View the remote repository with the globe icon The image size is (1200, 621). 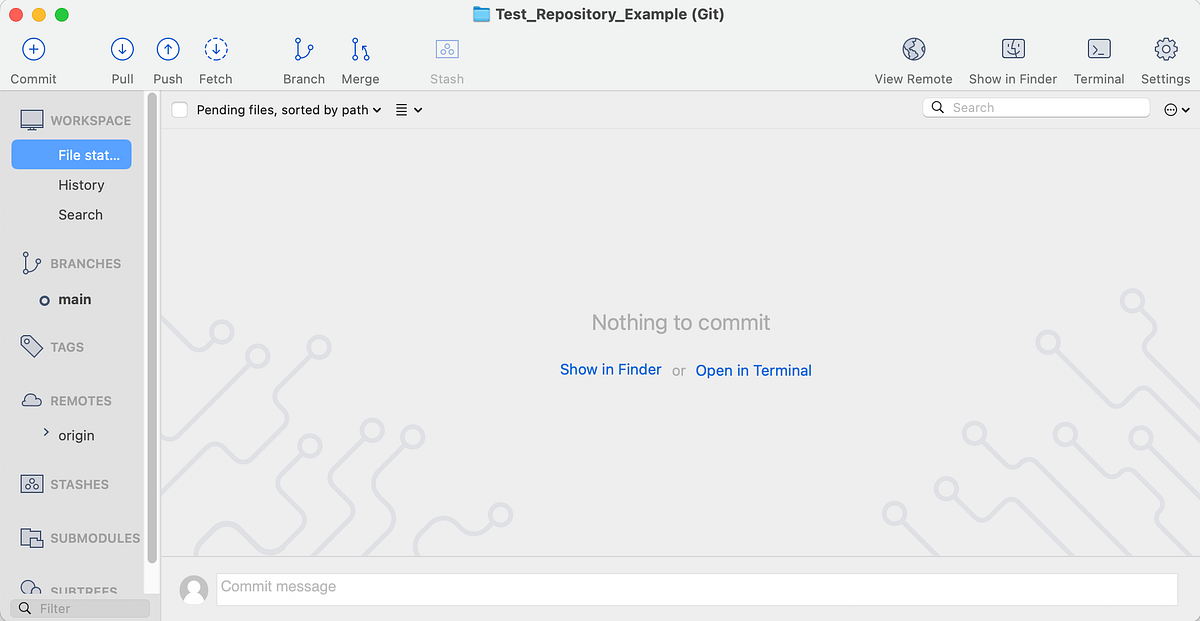[913, 49]
